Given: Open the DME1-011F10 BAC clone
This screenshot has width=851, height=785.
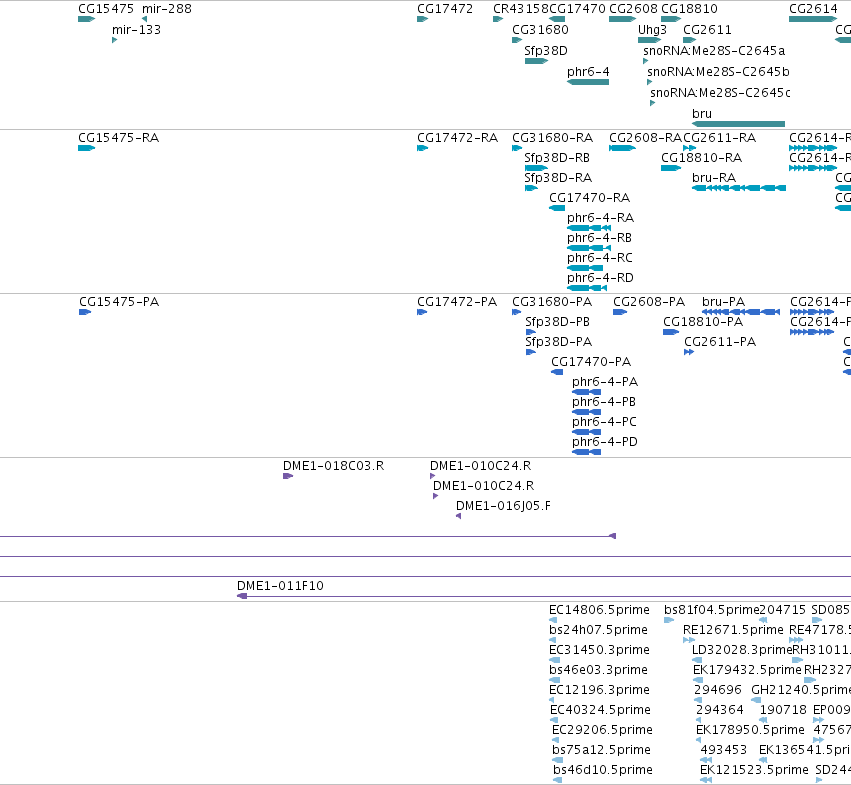Looking at the screenshot, I should pos(280,586).
